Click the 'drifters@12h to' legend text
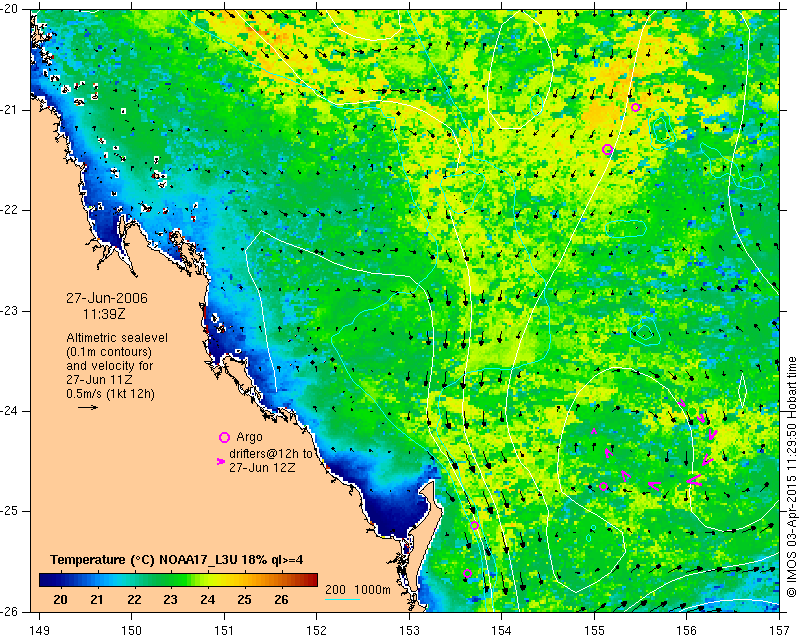 (270, 454)
